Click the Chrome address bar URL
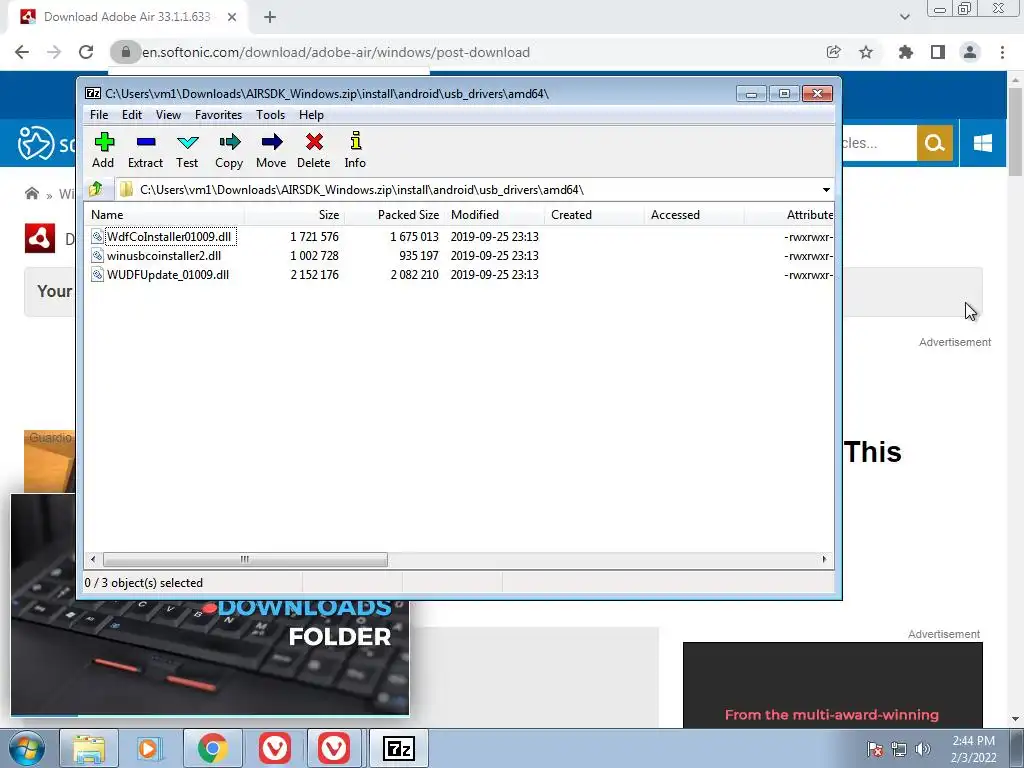The width and height of the screenshot is (1024, 768). click(336, 52)
